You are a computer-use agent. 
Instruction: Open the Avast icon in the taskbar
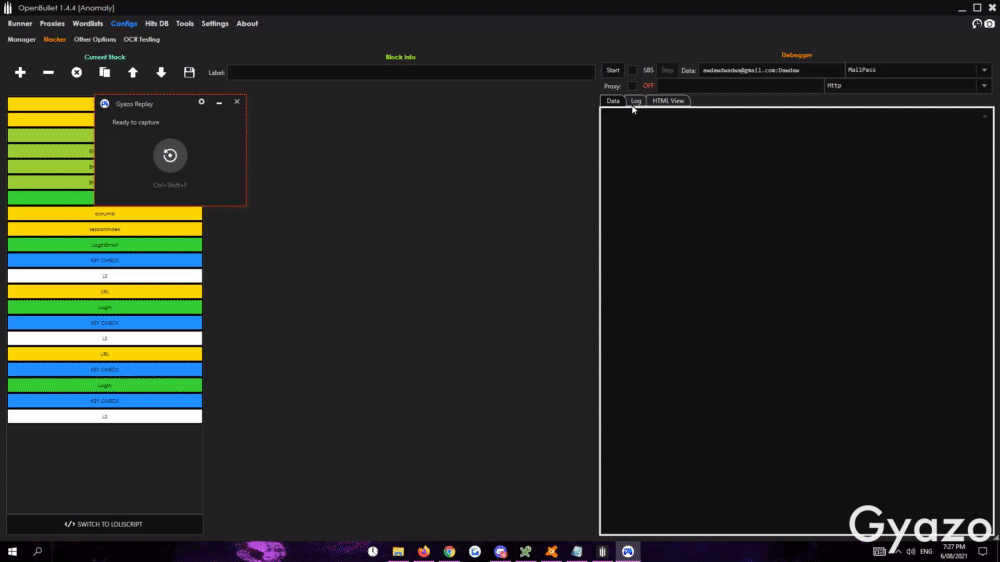click(x=551, y=551)
